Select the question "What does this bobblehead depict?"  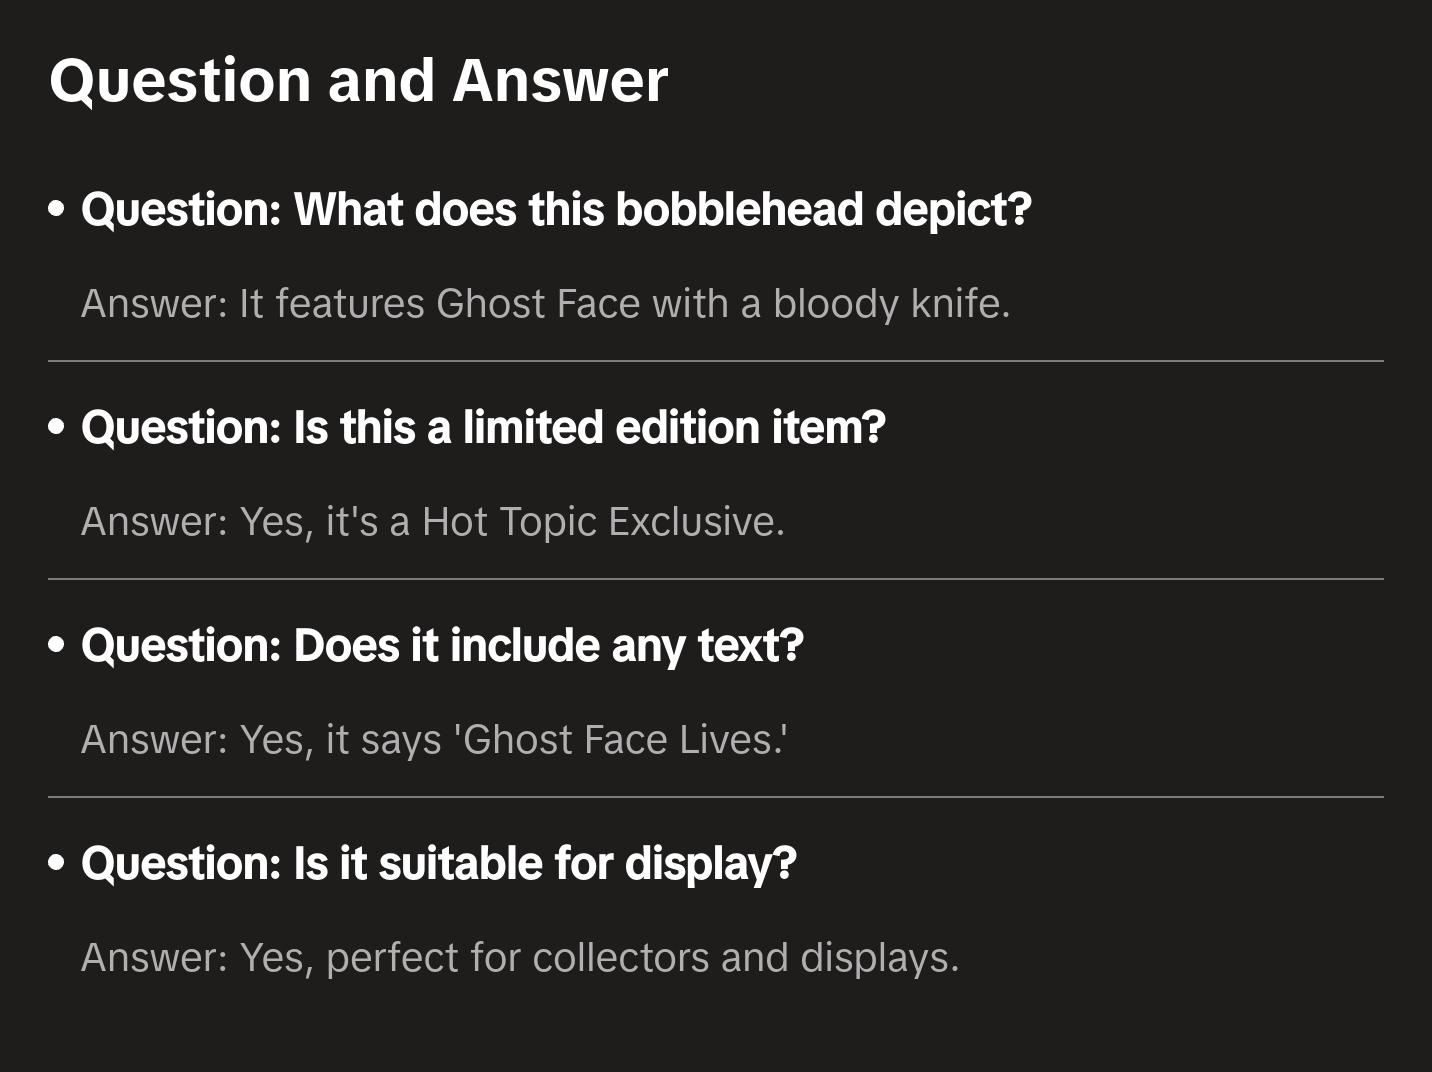point(556,209)
